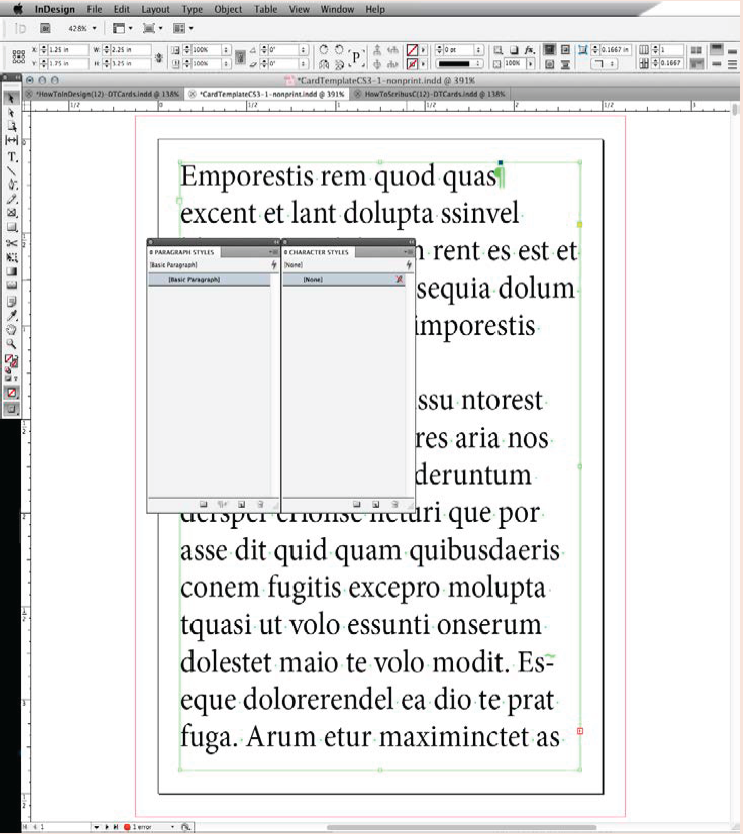Click the Go to Bridge icon
Image resolution: width=743 pixels, height=834 pixels.
47,28
